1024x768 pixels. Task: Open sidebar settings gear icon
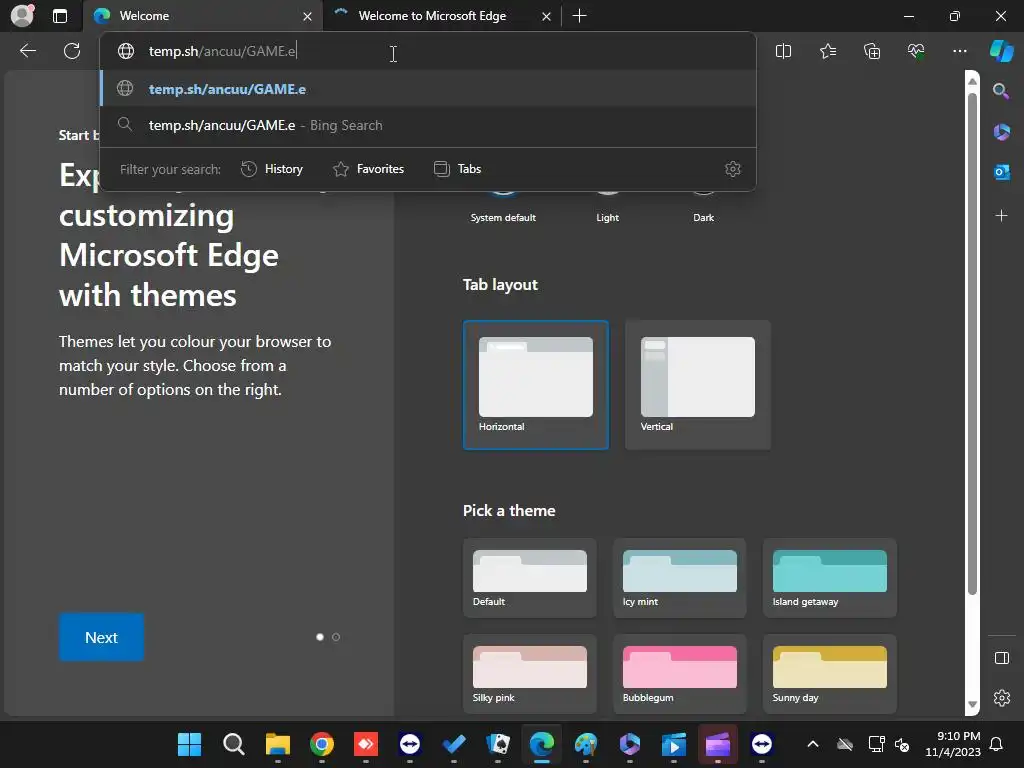click(1001, 697)
